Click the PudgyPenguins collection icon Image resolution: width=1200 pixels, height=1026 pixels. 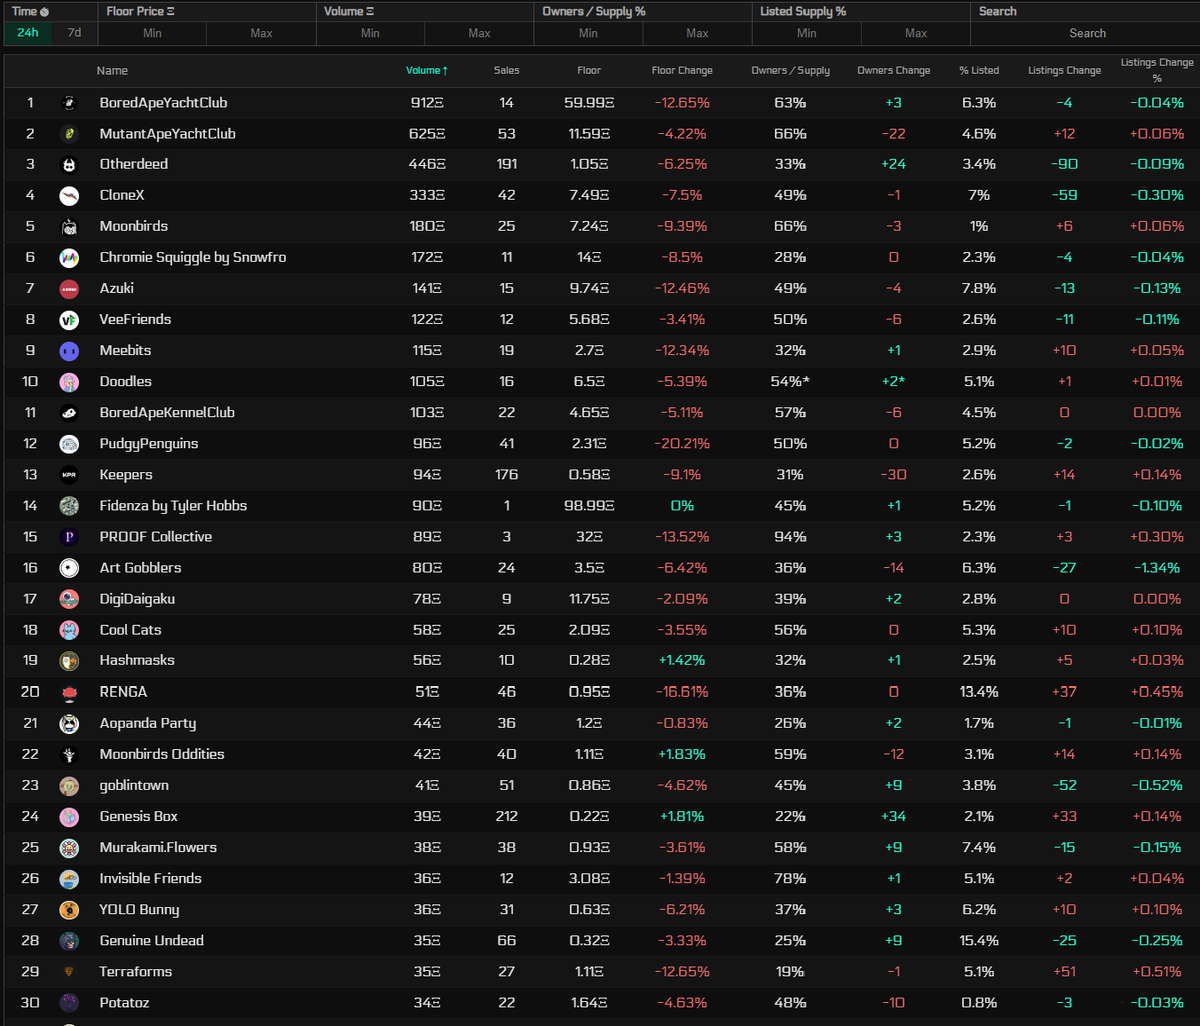click(x=69, y=443)
